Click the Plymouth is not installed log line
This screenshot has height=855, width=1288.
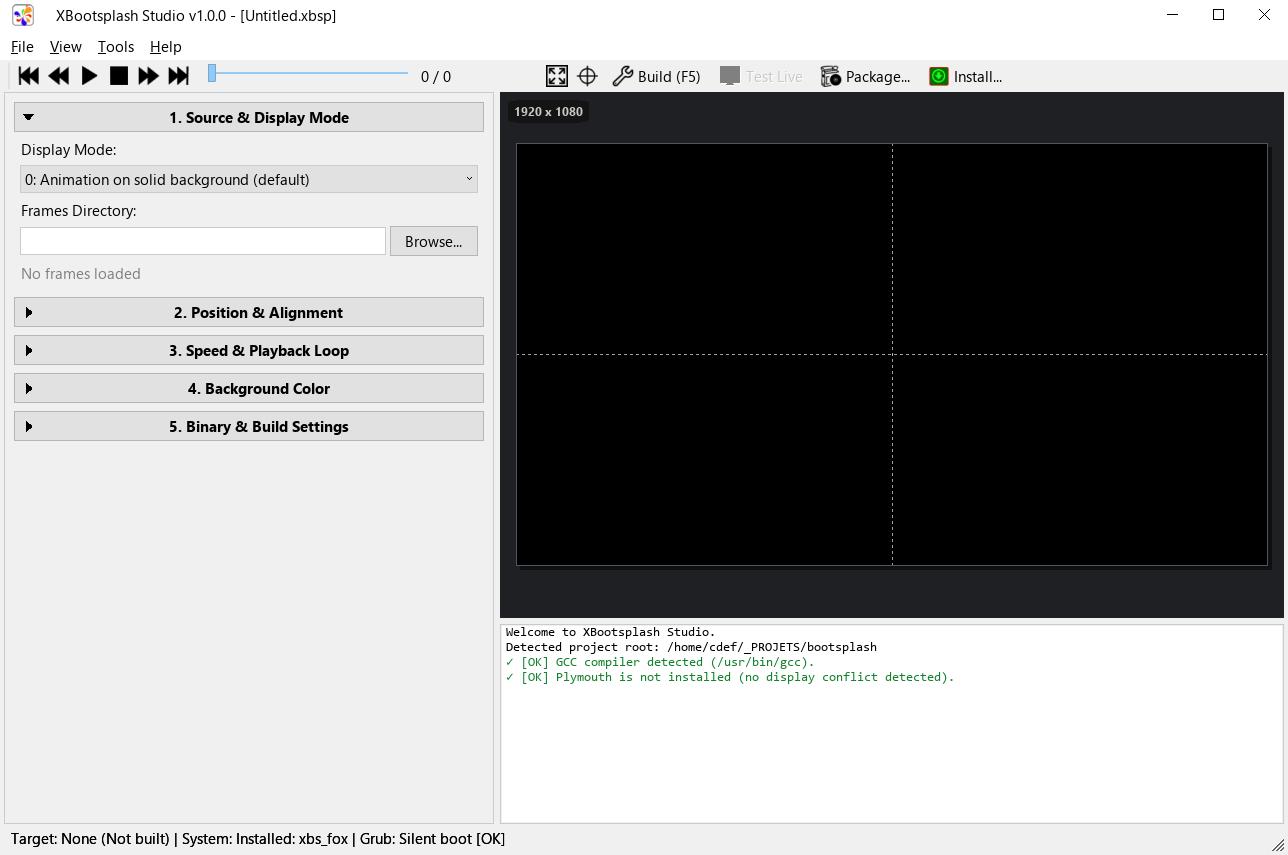coord(730,677)
